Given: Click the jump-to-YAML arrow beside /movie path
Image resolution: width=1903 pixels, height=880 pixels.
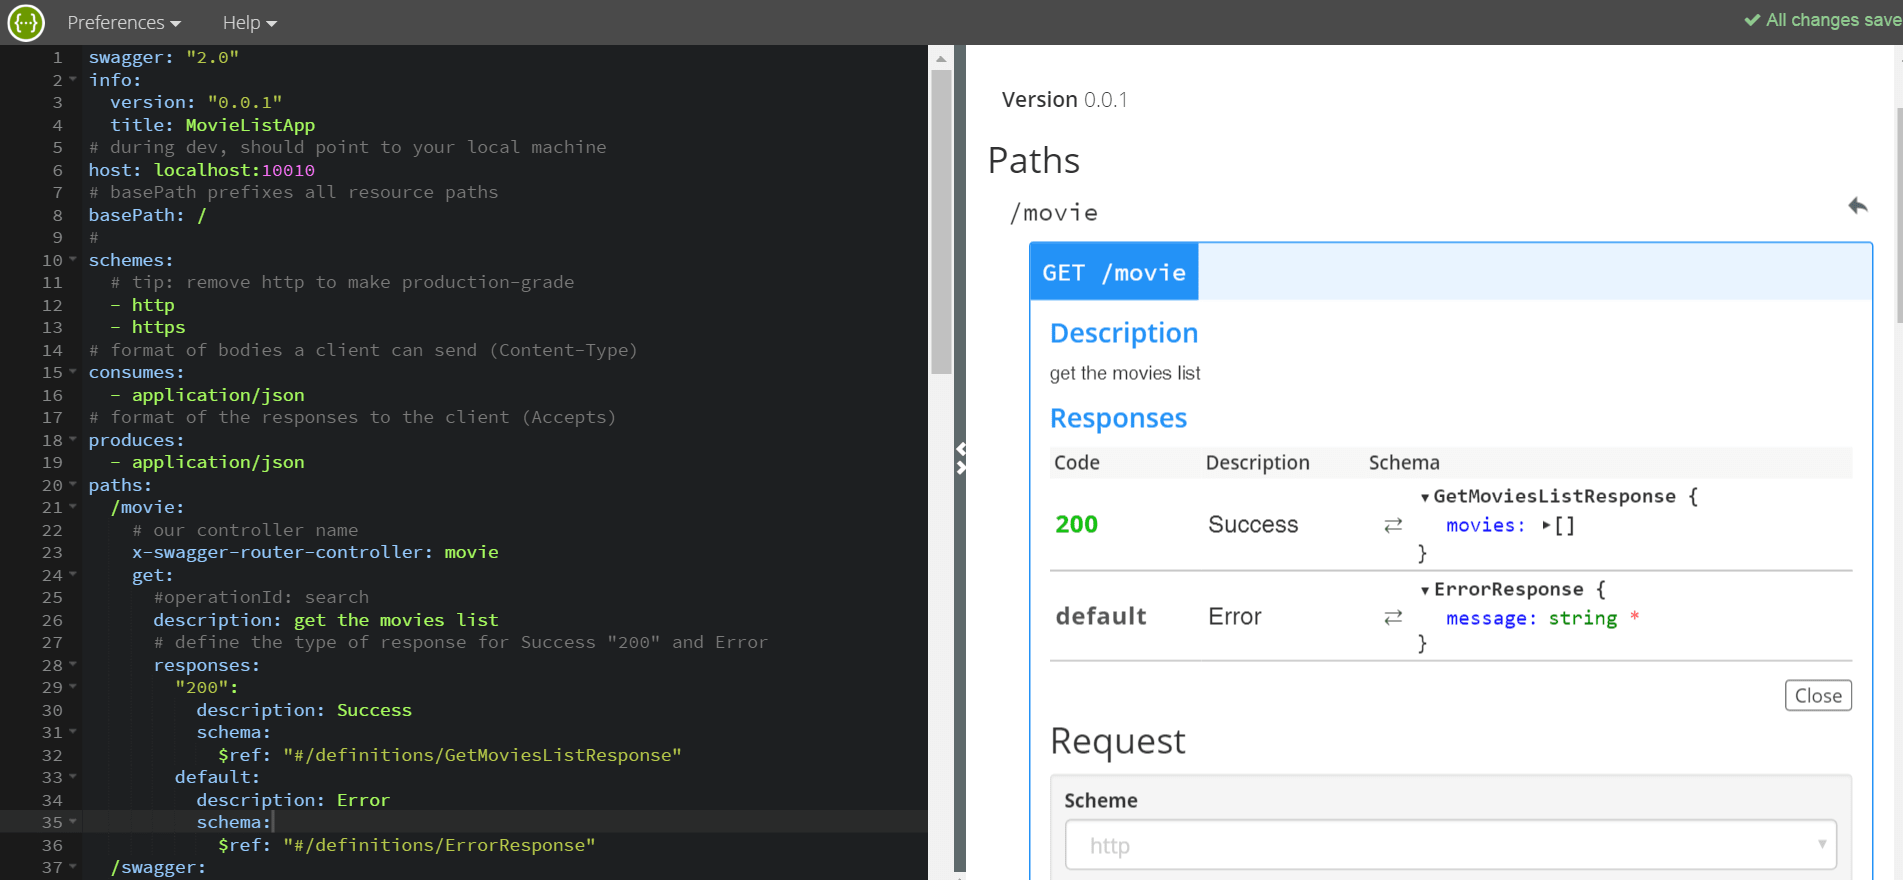Looking at the screenshot, I should click(1857, 206).
